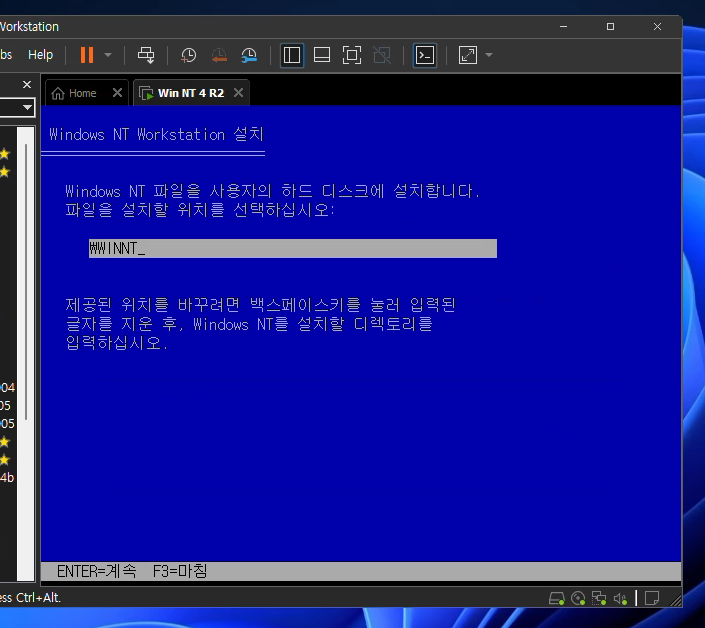Click the F3=마침 status text
The image size is (705, 628).
[180, 571]
